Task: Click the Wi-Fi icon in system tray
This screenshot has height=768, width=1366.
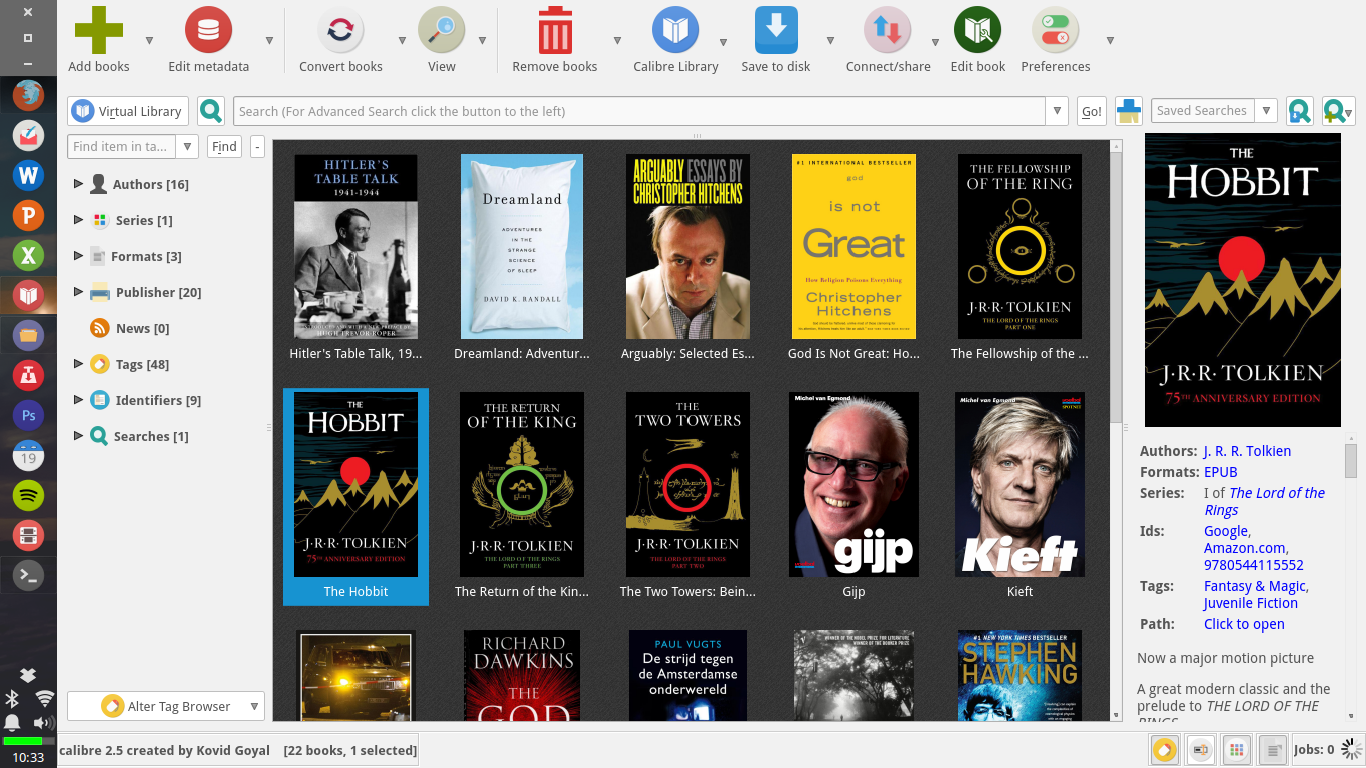Action: (x=43, y=698)
